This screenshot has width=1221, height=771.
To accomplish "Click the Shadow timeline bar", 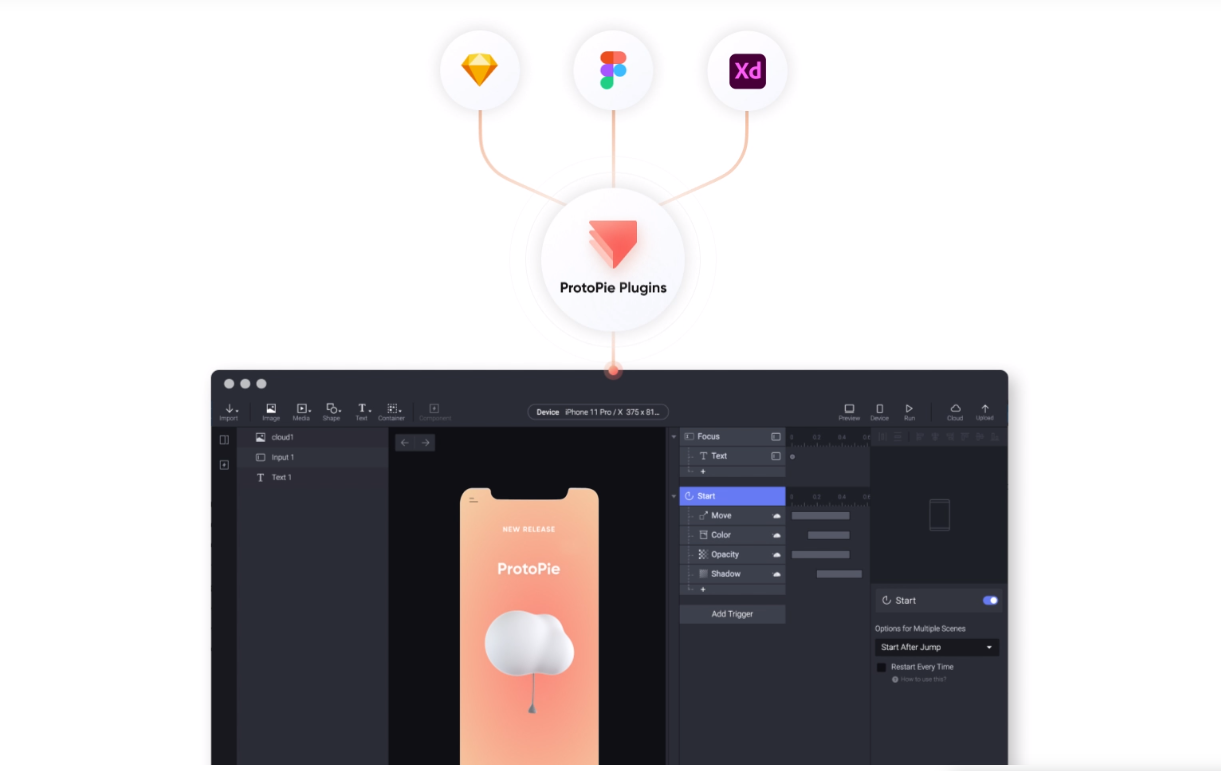I will [x=839, y=574].
